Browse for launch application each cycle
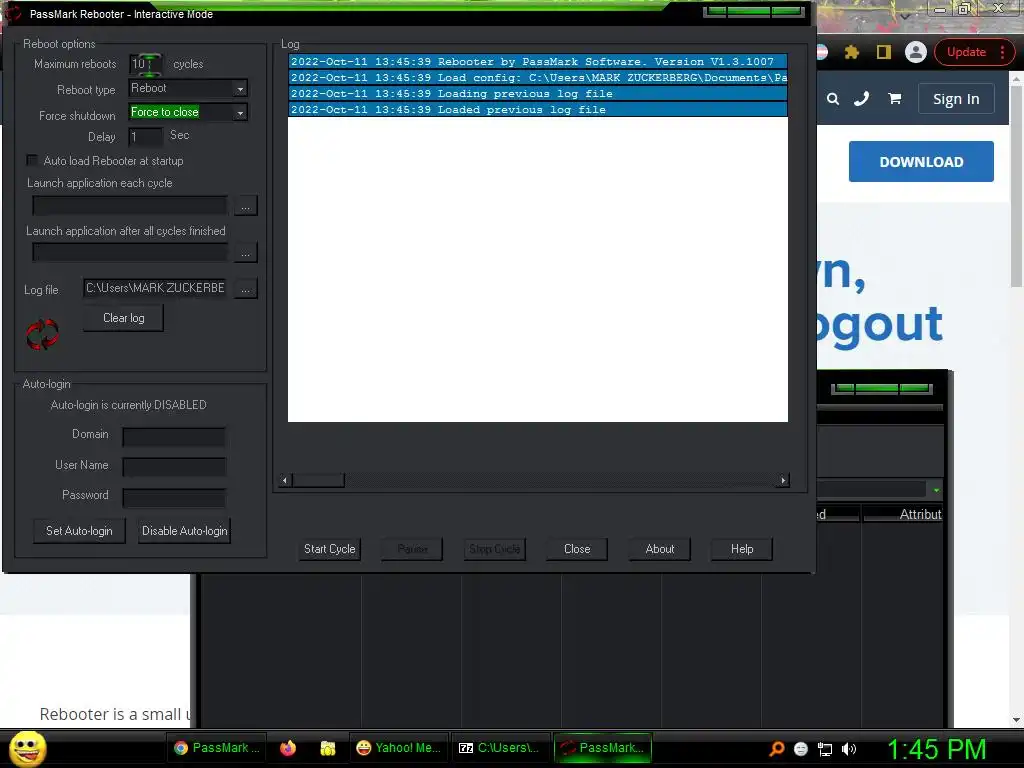This screenshot has height=768, width=1024. (246, 206)
